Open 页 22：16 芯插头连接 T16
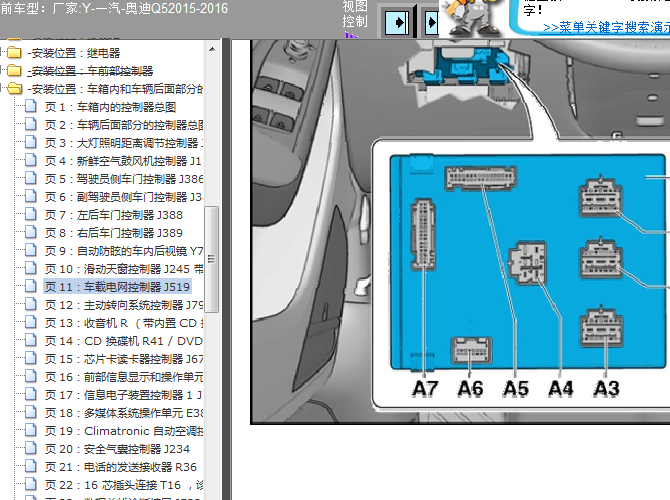 (x=123, y=485)
